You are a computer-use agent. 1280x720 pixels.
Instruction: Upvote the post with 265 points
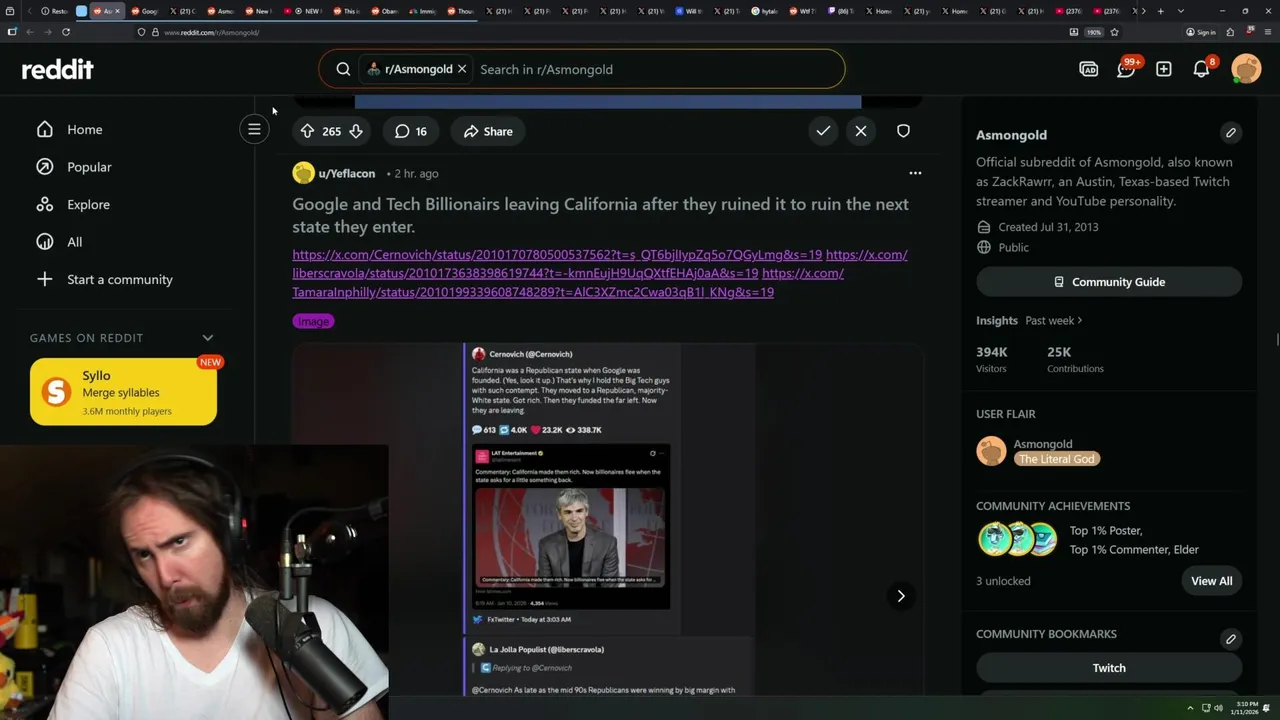coord(307,131)
